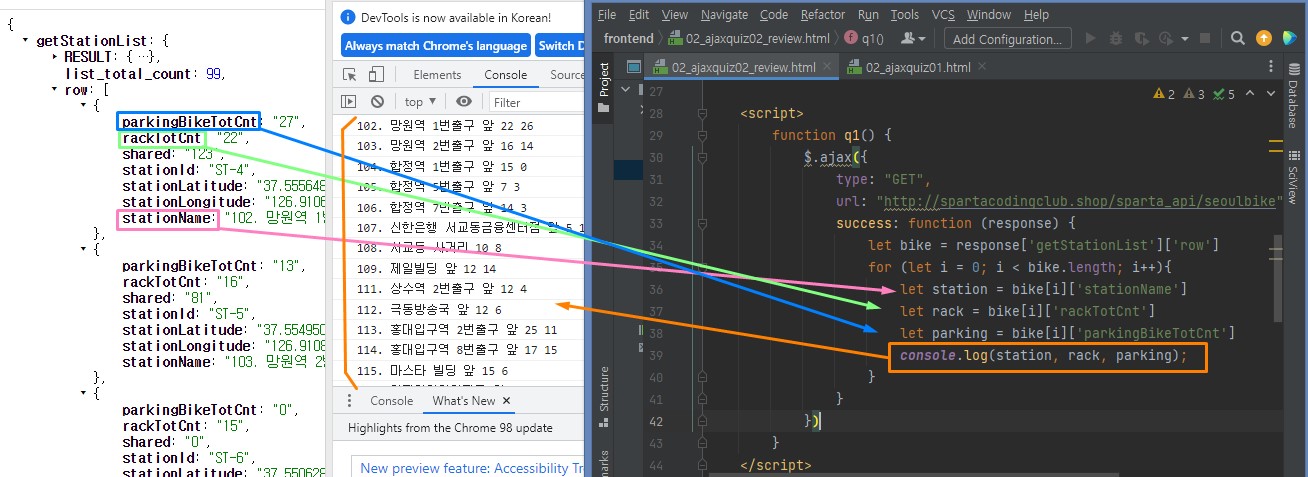
Task: Select the 02_ajaxquiz01.html editor tab
Action: [x=918, y=67]
